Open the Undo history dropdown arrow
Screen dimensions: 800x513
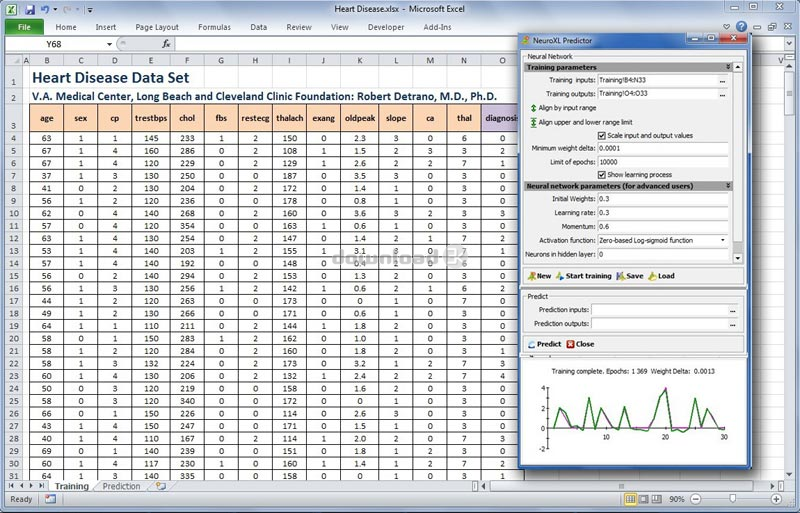[x=55, y=10]
